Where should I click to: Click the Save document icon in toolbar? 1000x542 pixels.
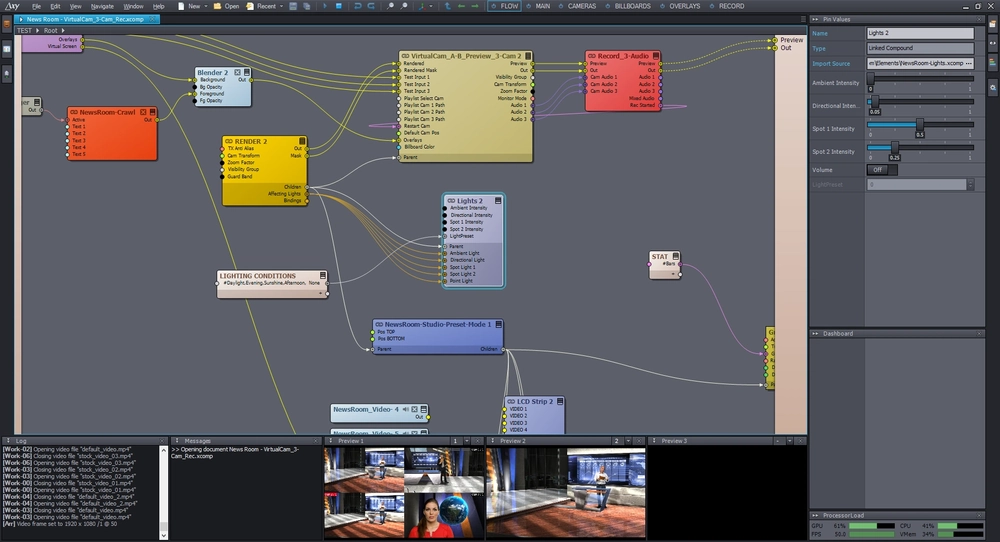293,6
